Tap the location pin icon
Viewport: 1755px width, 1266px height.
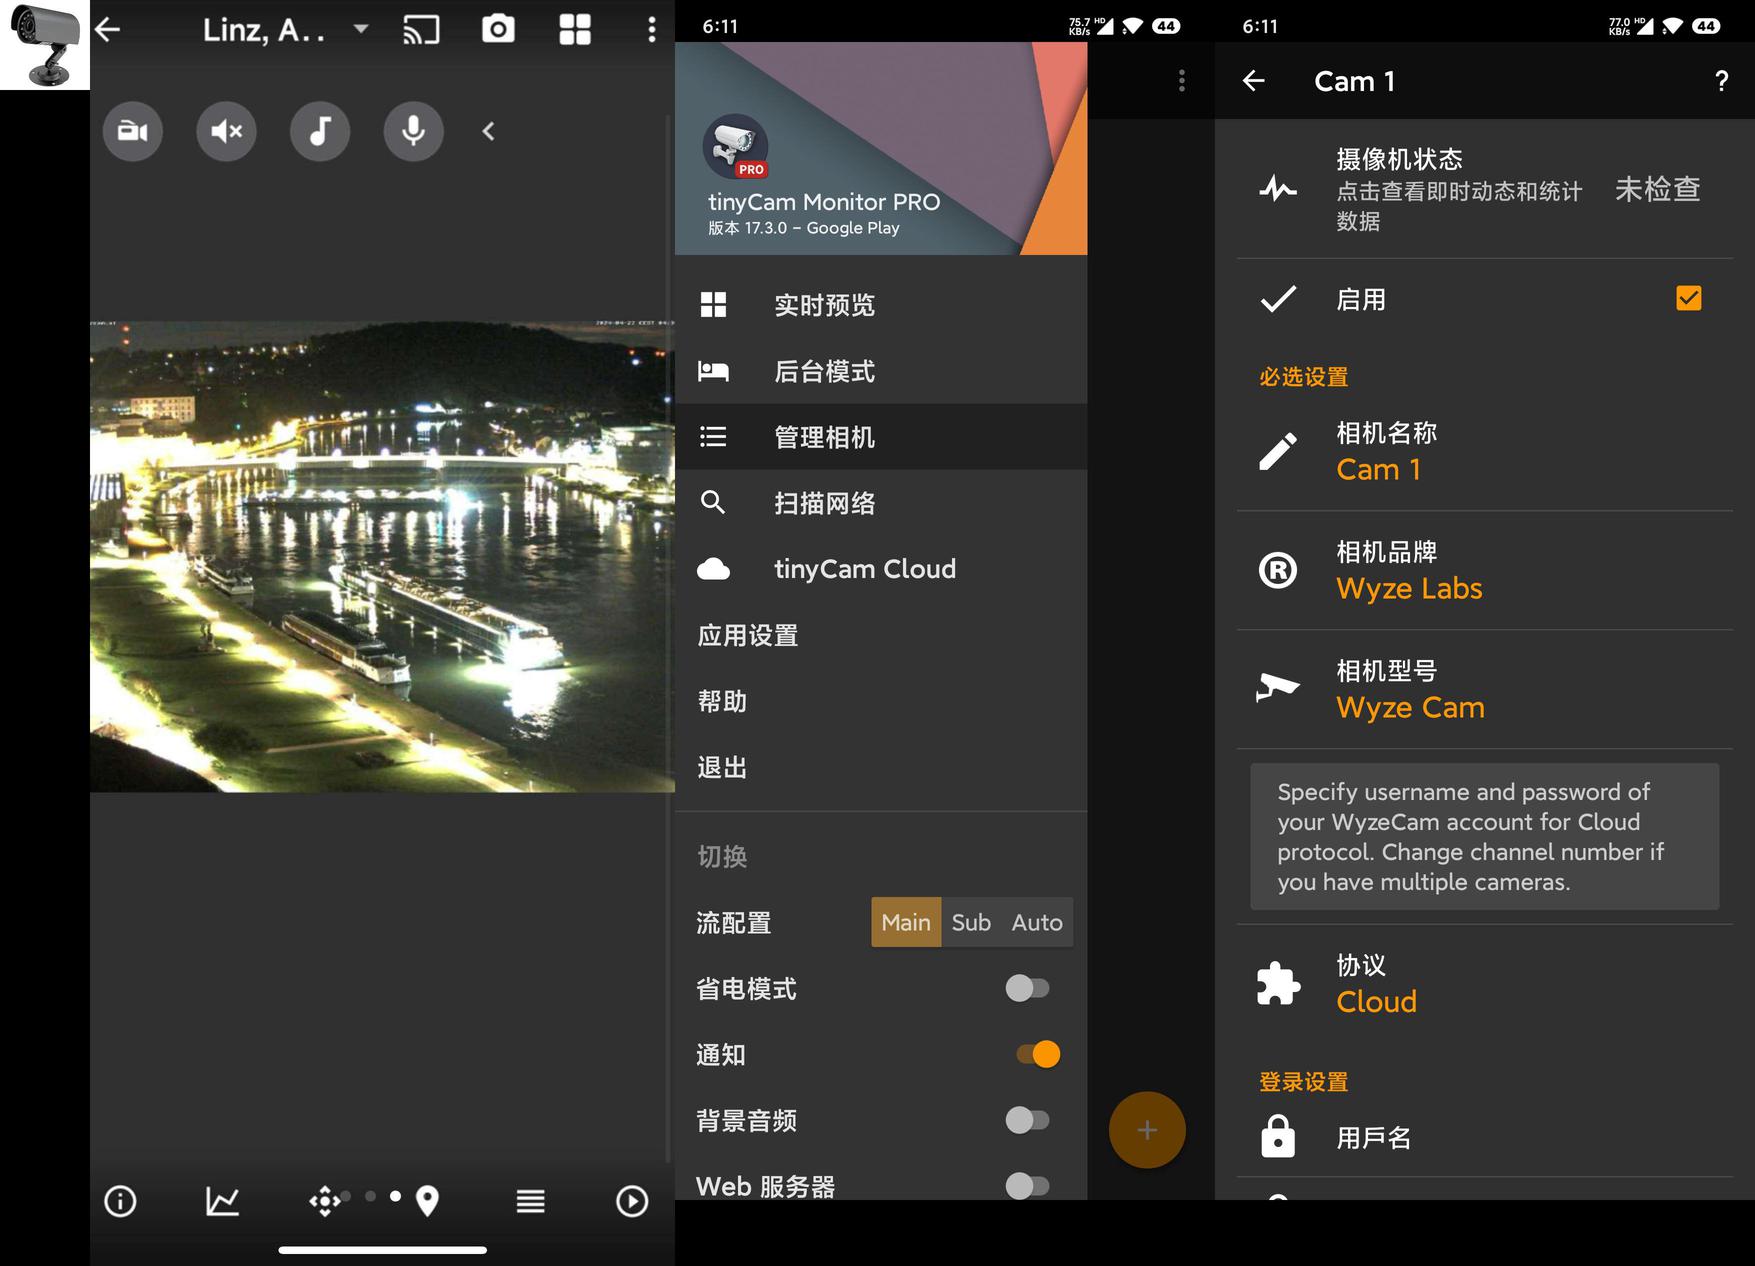[427, 1201]
